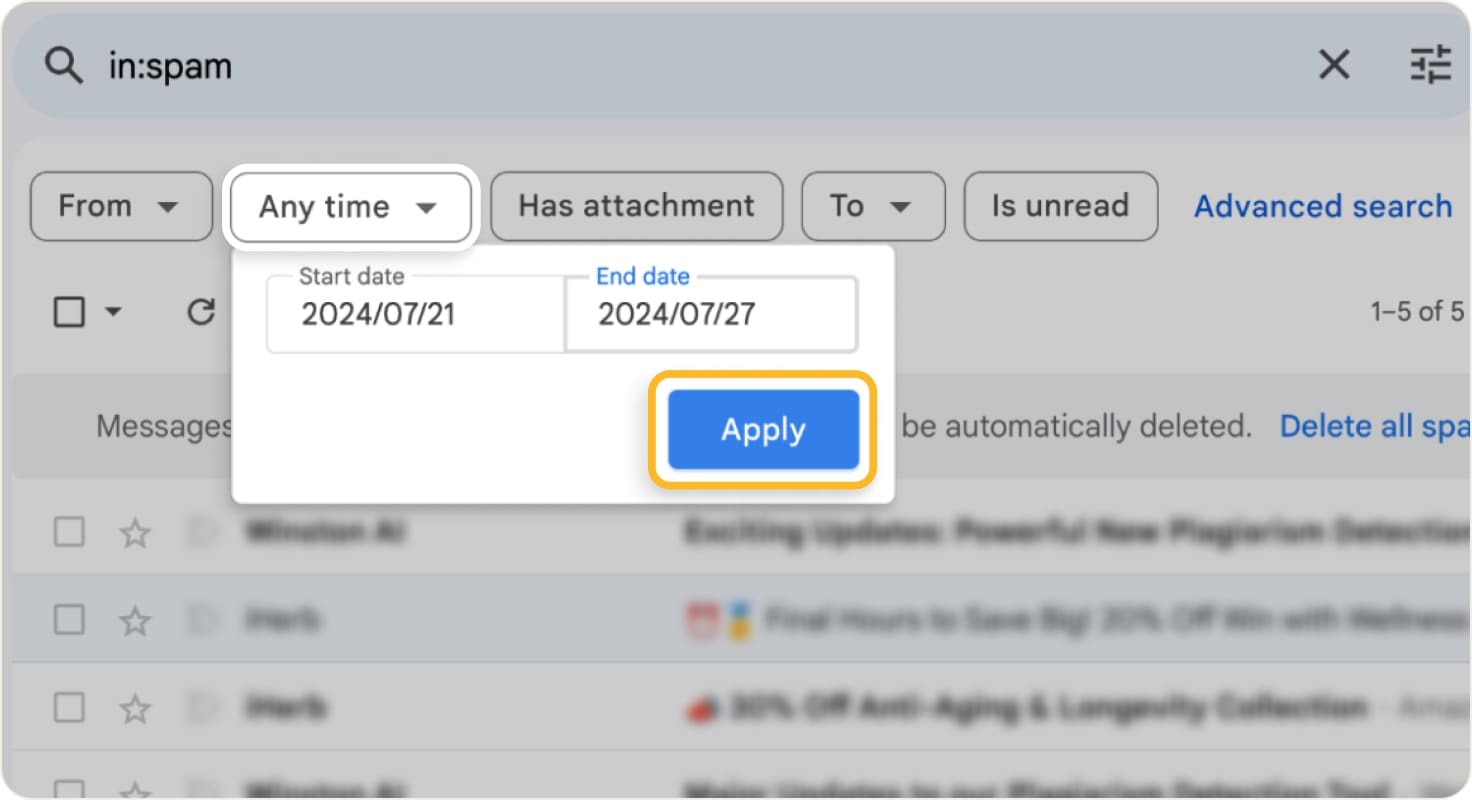The height and width of the screenshot is (800, 1472).
Task: Open the To filter dropdown
Action: [872, 207]
